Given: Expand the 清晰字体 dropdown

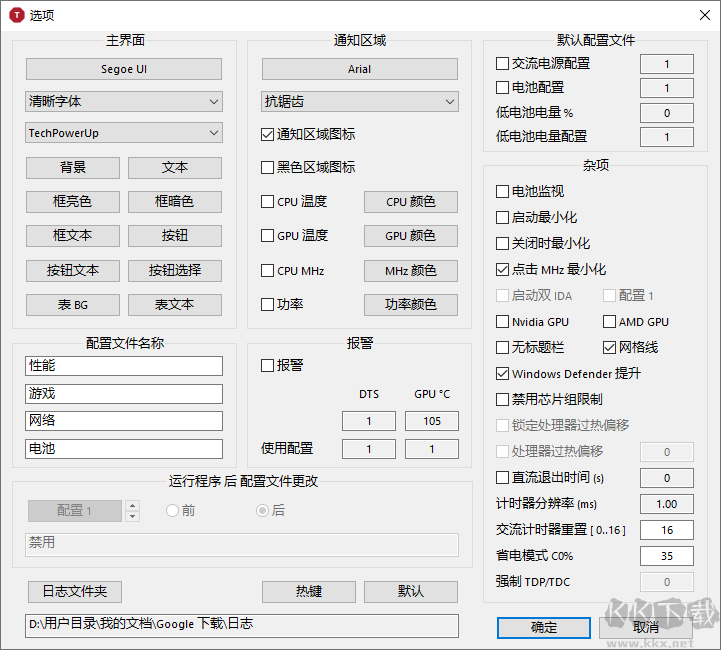Looking at the screenshot, I should (124, 102).
